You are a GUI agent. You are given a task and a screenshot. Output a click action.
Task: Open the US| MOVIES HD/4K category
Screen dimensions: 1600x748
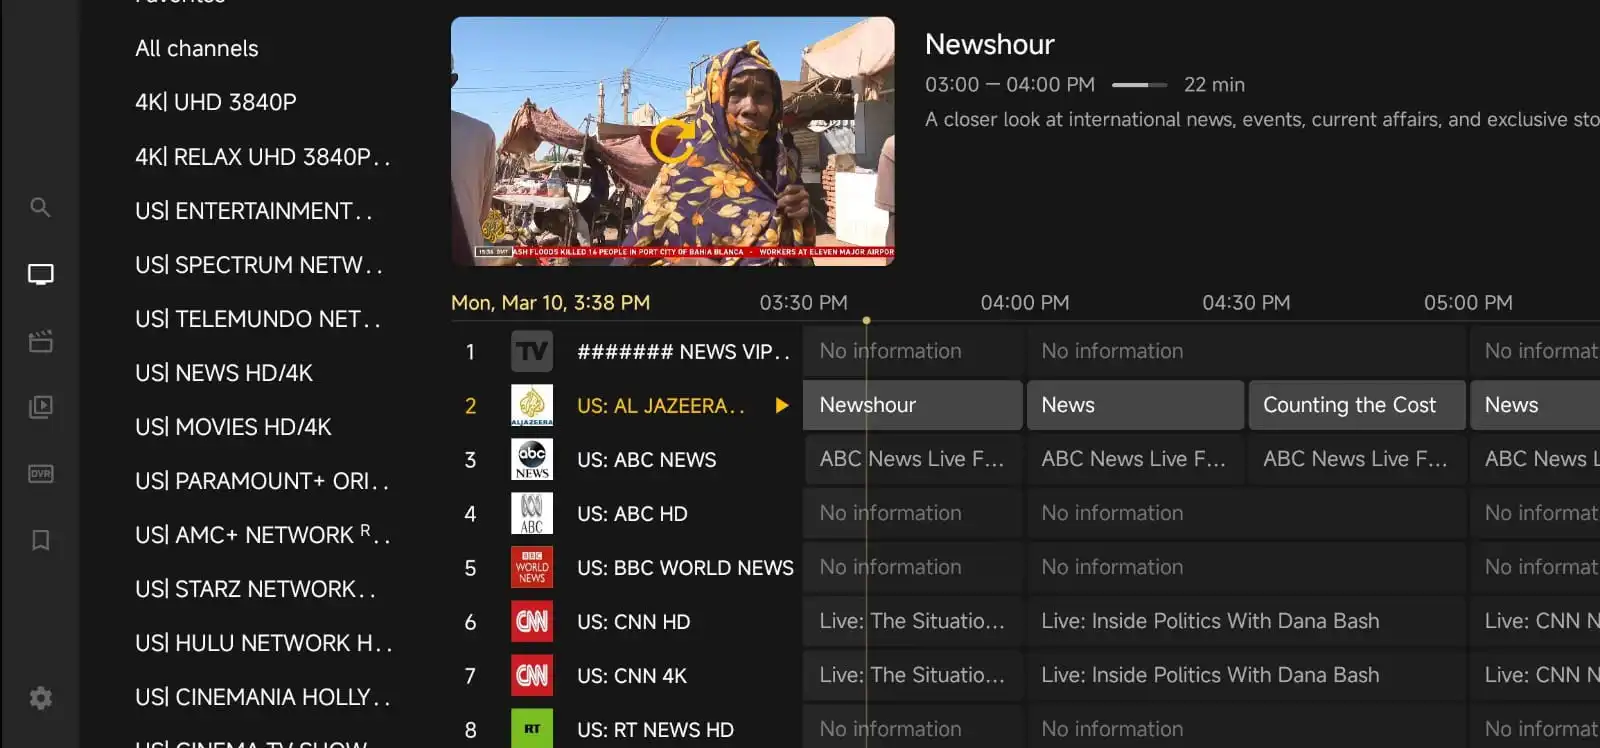233,427
